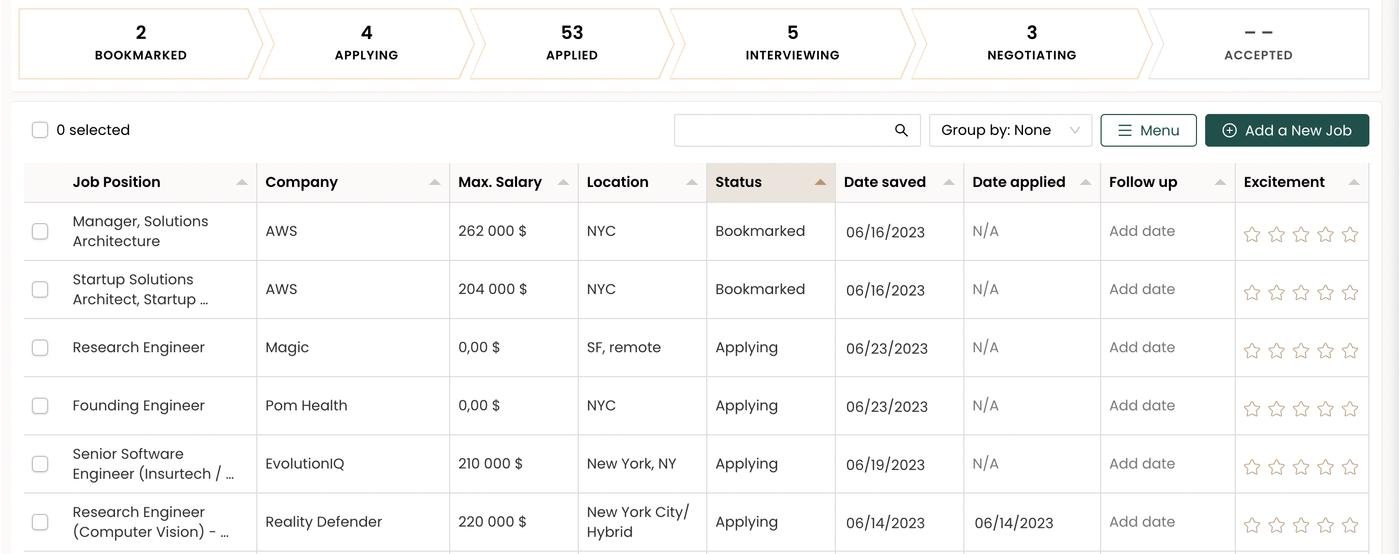Check the Founding Engineer row checkbox
The height and width of the screenshot is (554, 1400).
click(x=40, y=406)
